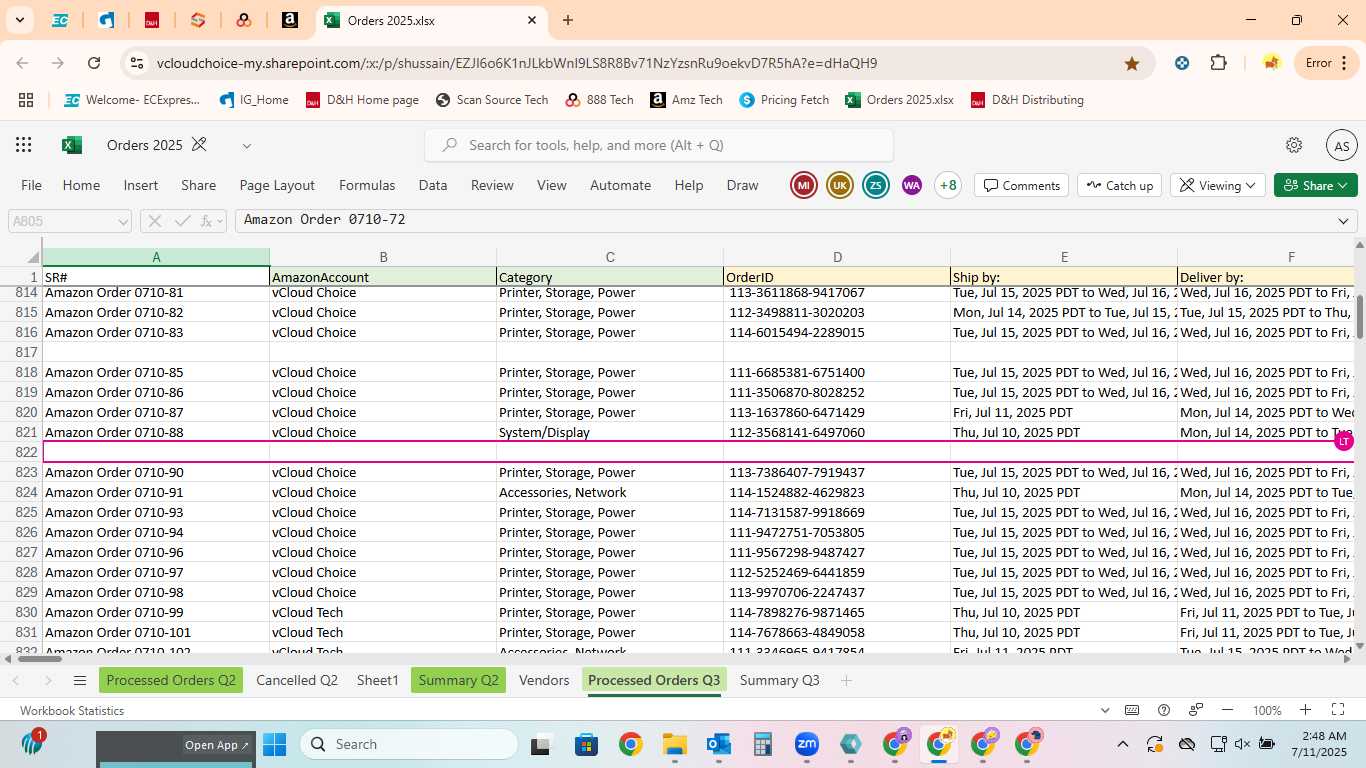Open the Excel settings gear
Viewport: 1366px width, 768px height.
pos(1294,145)
